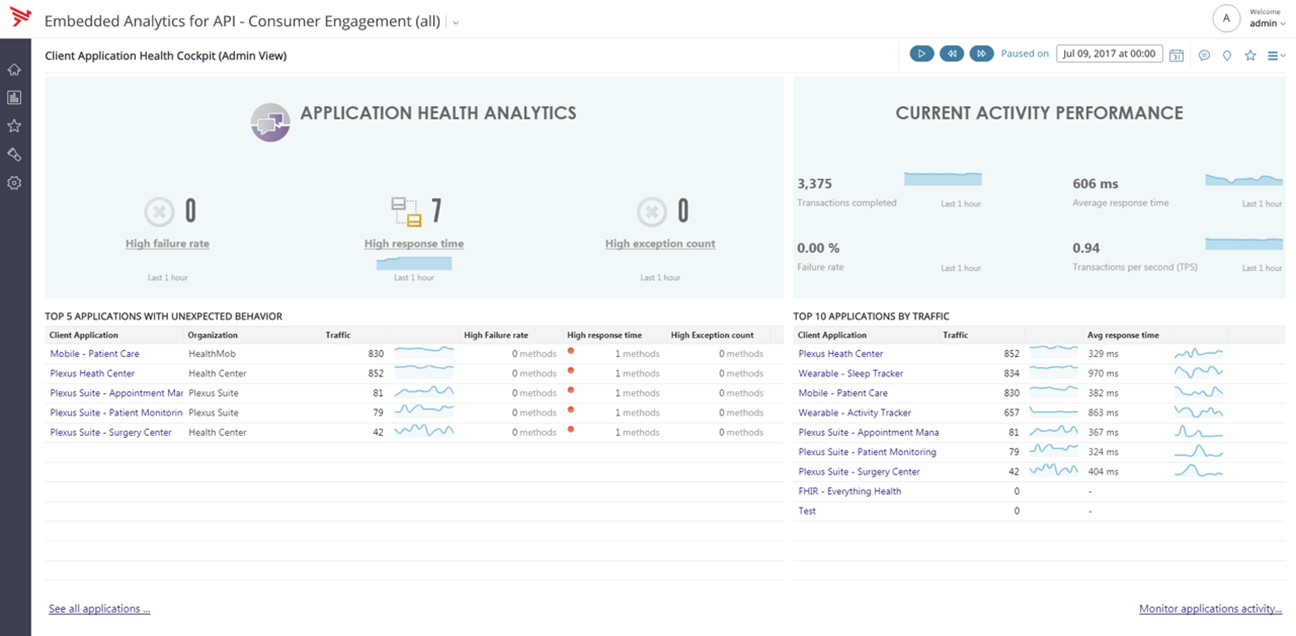Open Monitor applications activity
The width and height of the screenshot is (1296, 636).
click(x=1210, y=608)
